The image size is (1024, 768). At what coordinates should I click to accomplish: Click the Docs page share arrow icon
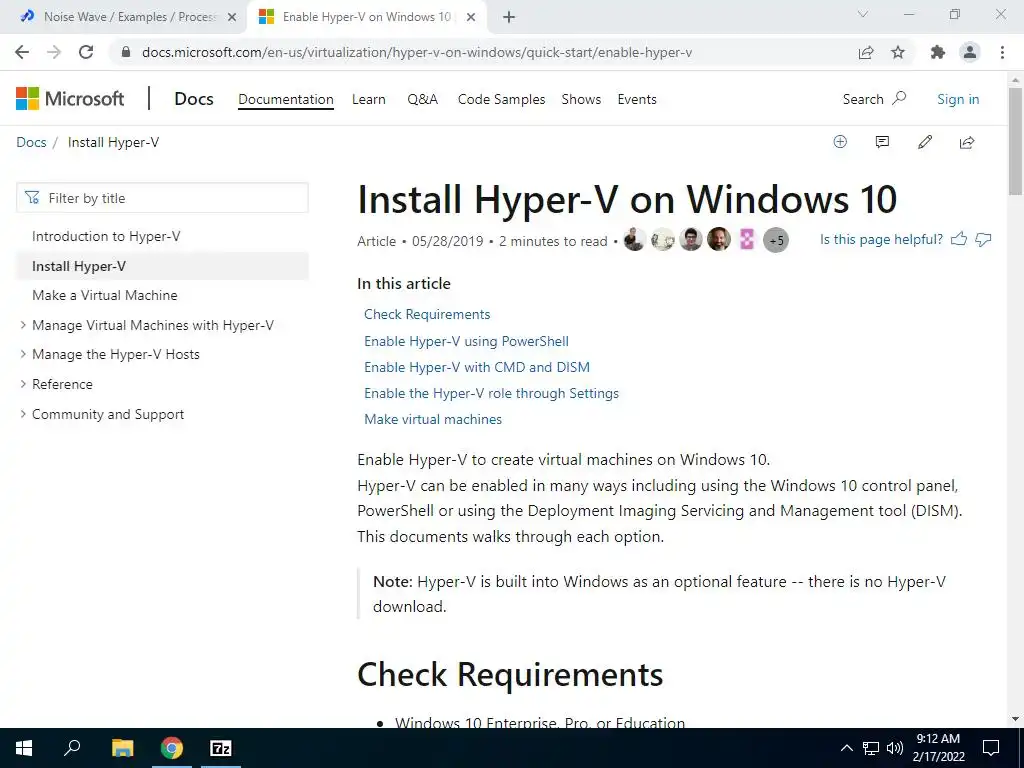pyautogui.click(x=967, y=142)
